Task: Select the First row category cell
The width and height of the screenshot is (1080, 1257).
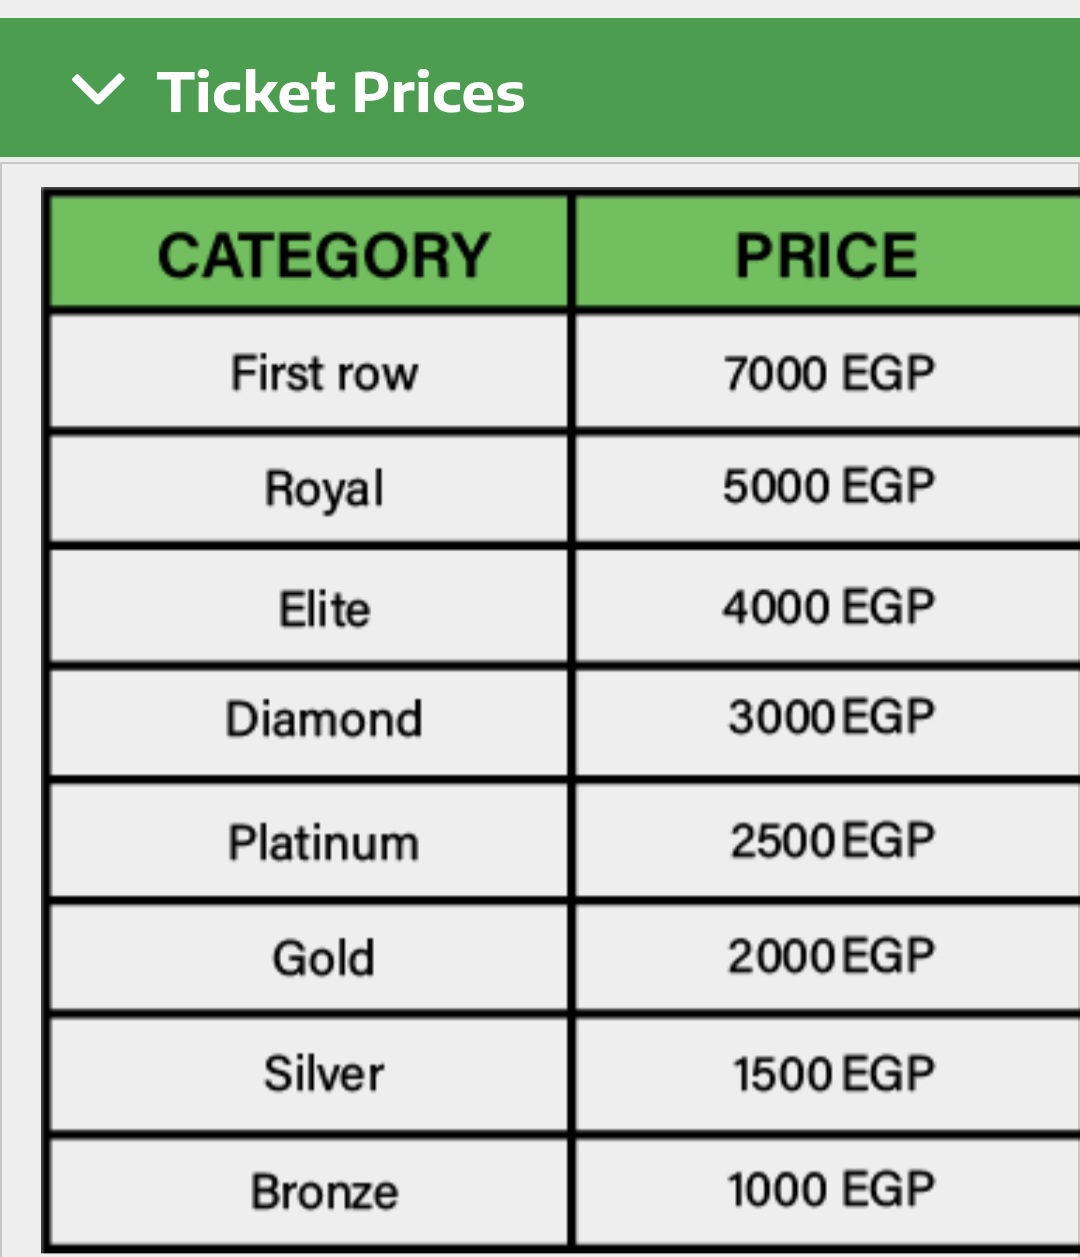Action: tap(324, 373)
